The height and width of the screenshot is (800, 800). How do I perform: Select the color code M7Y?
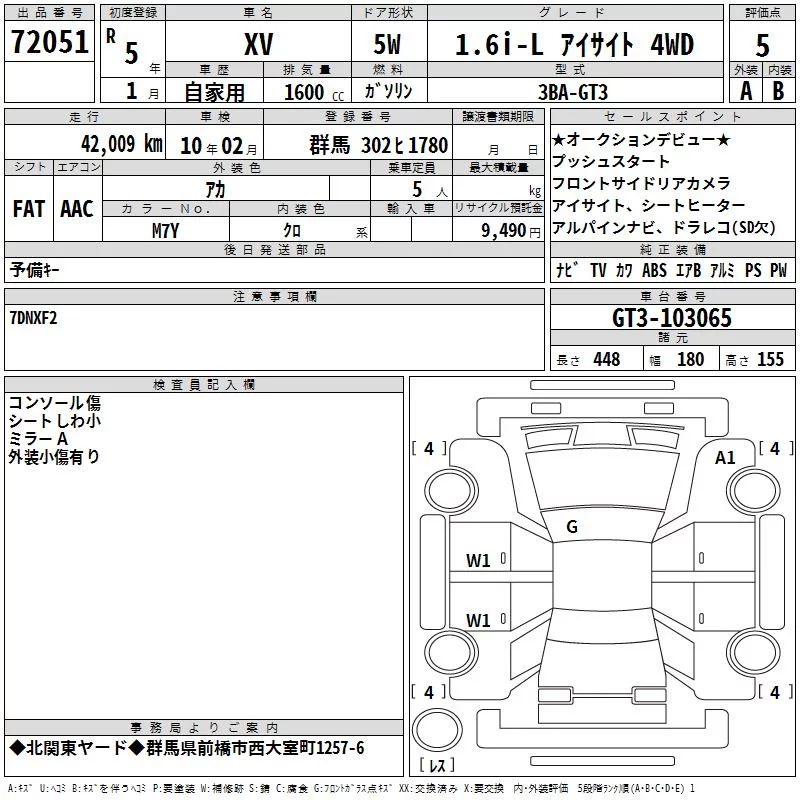[x=165, y=230]
